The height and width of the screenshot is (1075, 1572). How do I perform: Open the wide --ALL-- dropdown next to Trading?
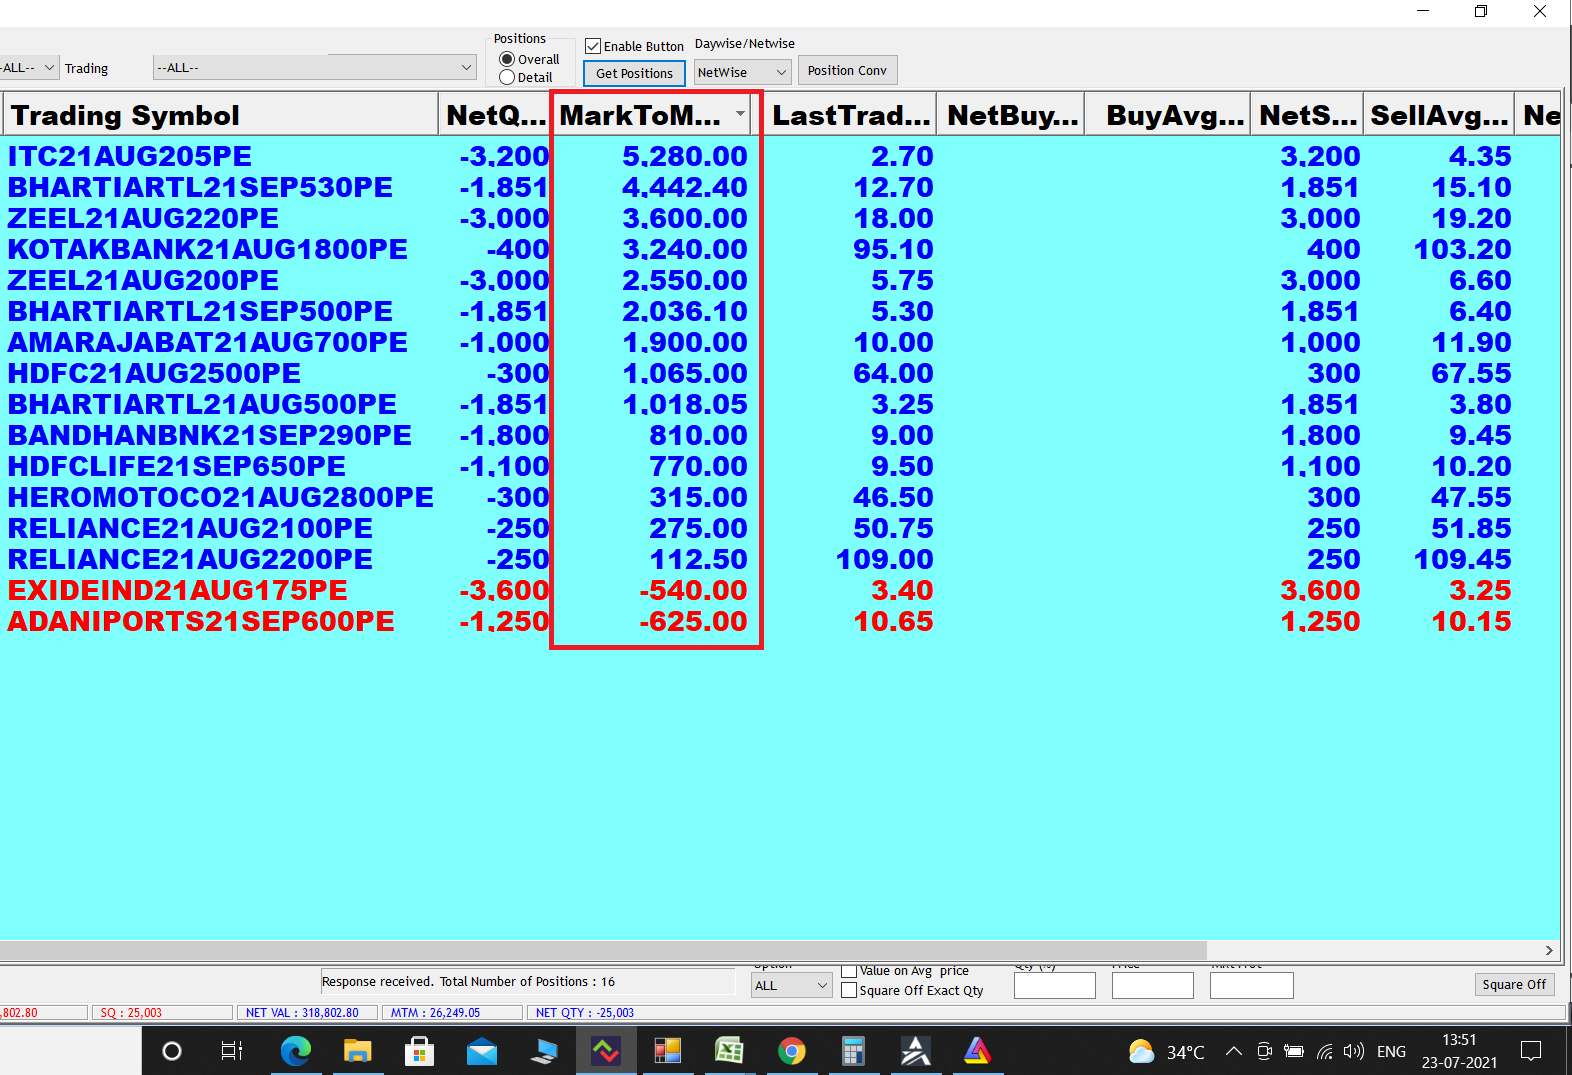[315, 68]
